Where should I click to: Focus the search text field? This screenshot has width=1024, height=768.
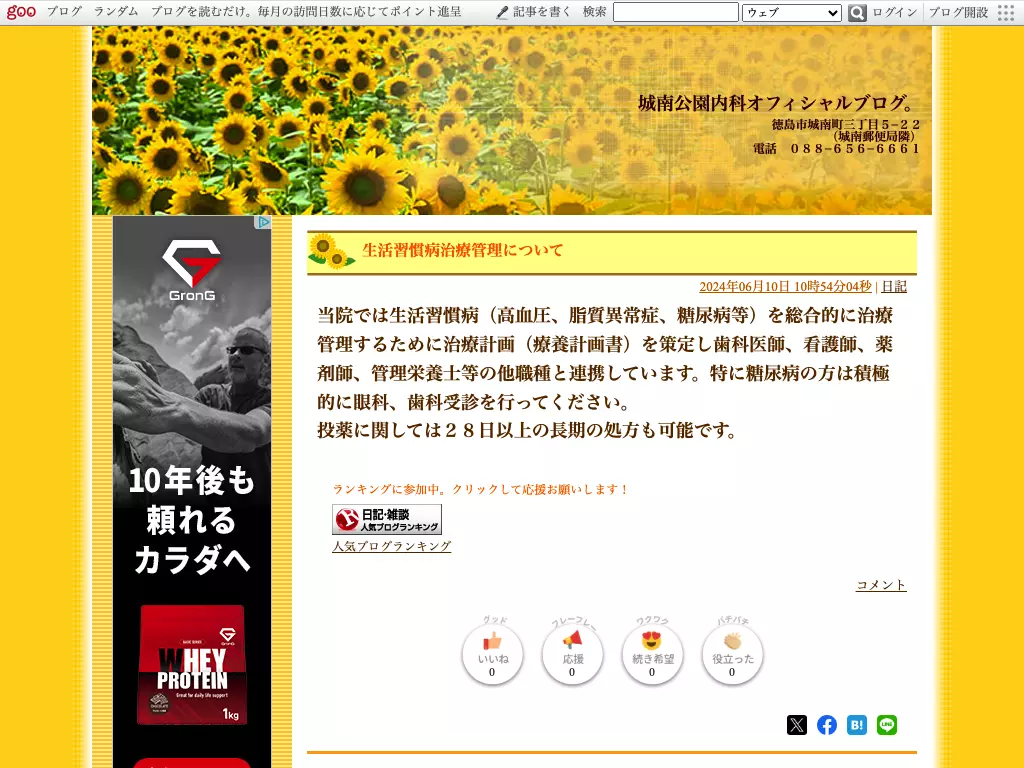pos(676,12)
